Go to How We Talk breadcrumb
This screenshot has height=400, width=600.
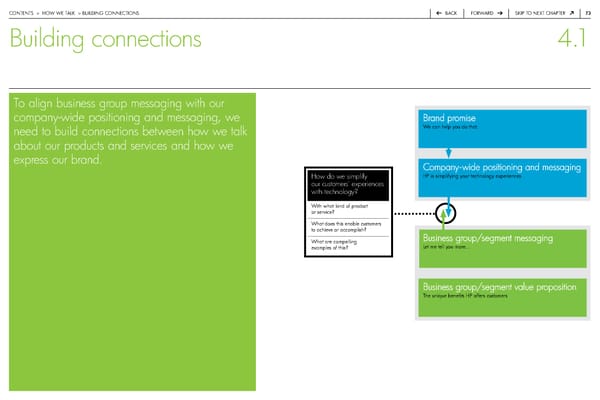[x=59, y=12]
